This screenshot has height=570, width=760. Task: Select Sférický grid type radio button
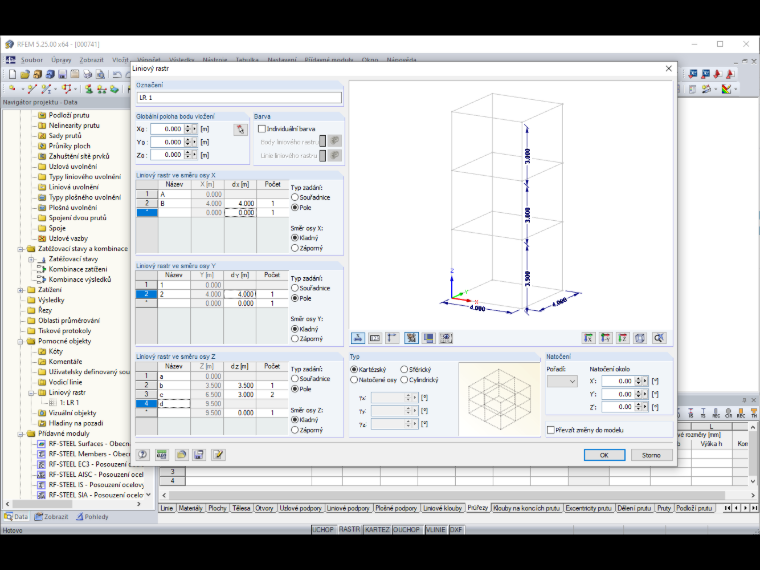(404, 369)
